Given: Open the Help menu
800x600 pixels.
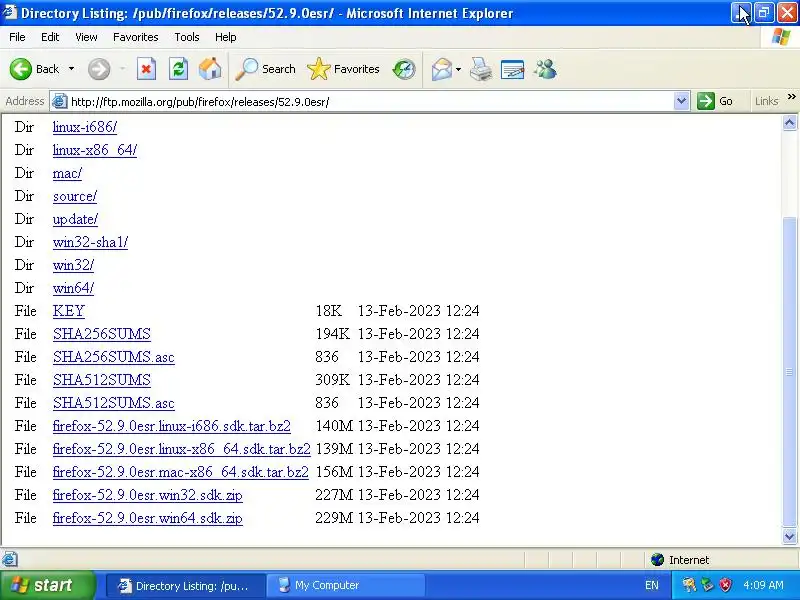Looking at the screenshot, I should tap(226, 37).
